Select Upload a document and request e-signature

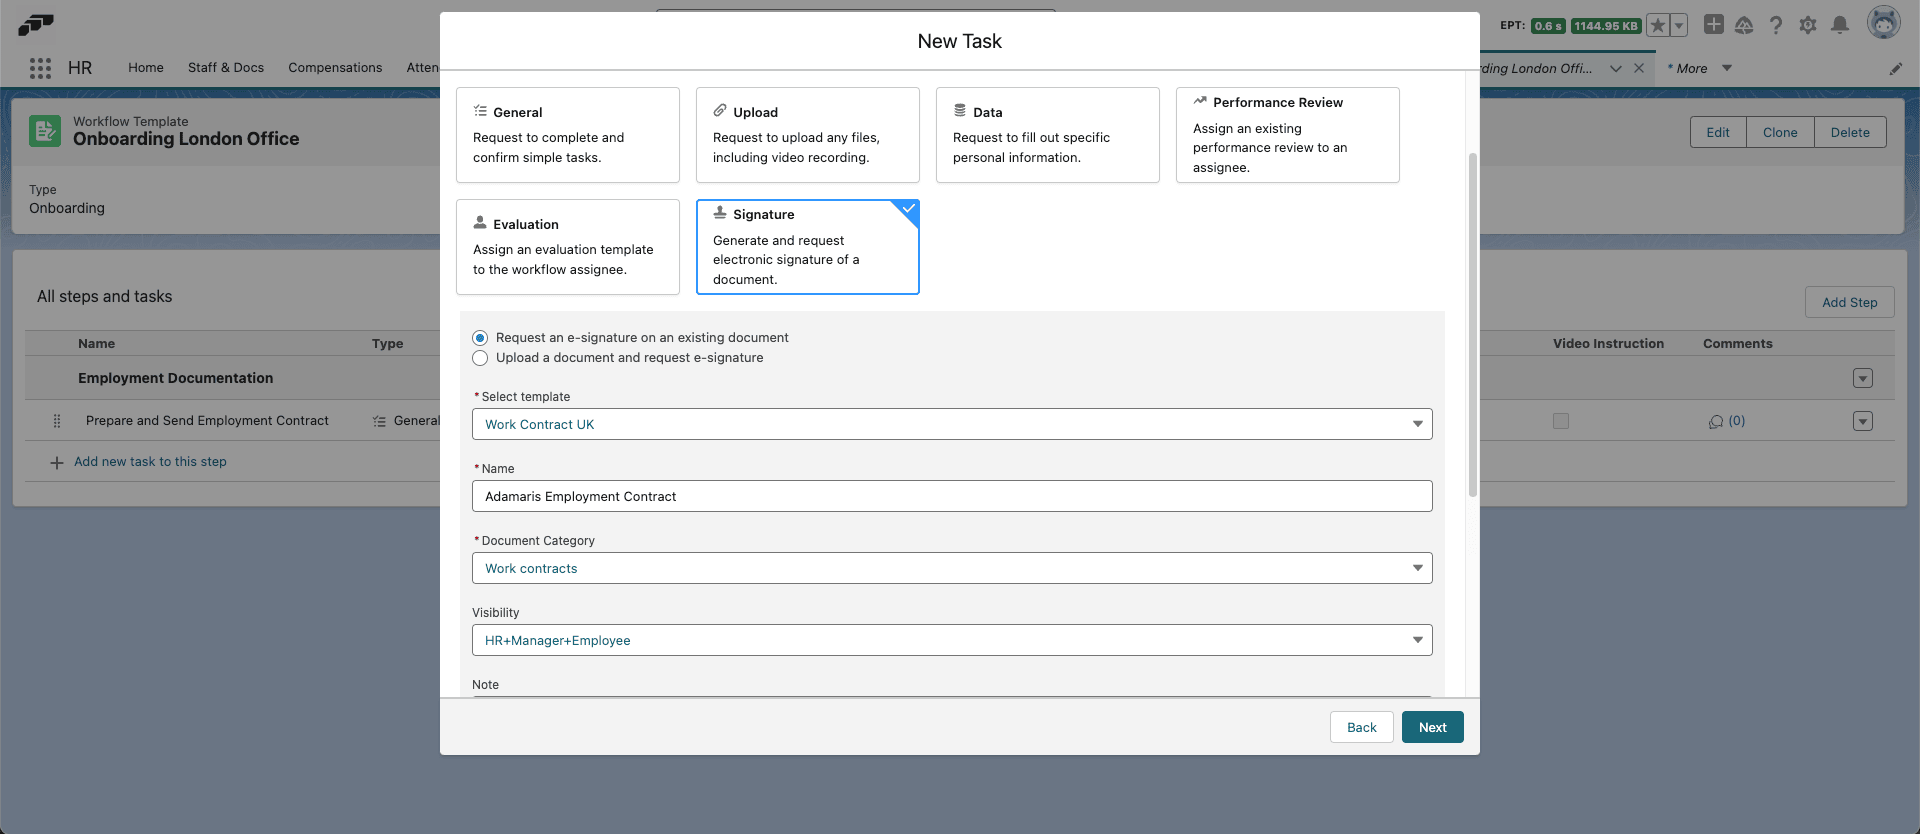(480, 358)
